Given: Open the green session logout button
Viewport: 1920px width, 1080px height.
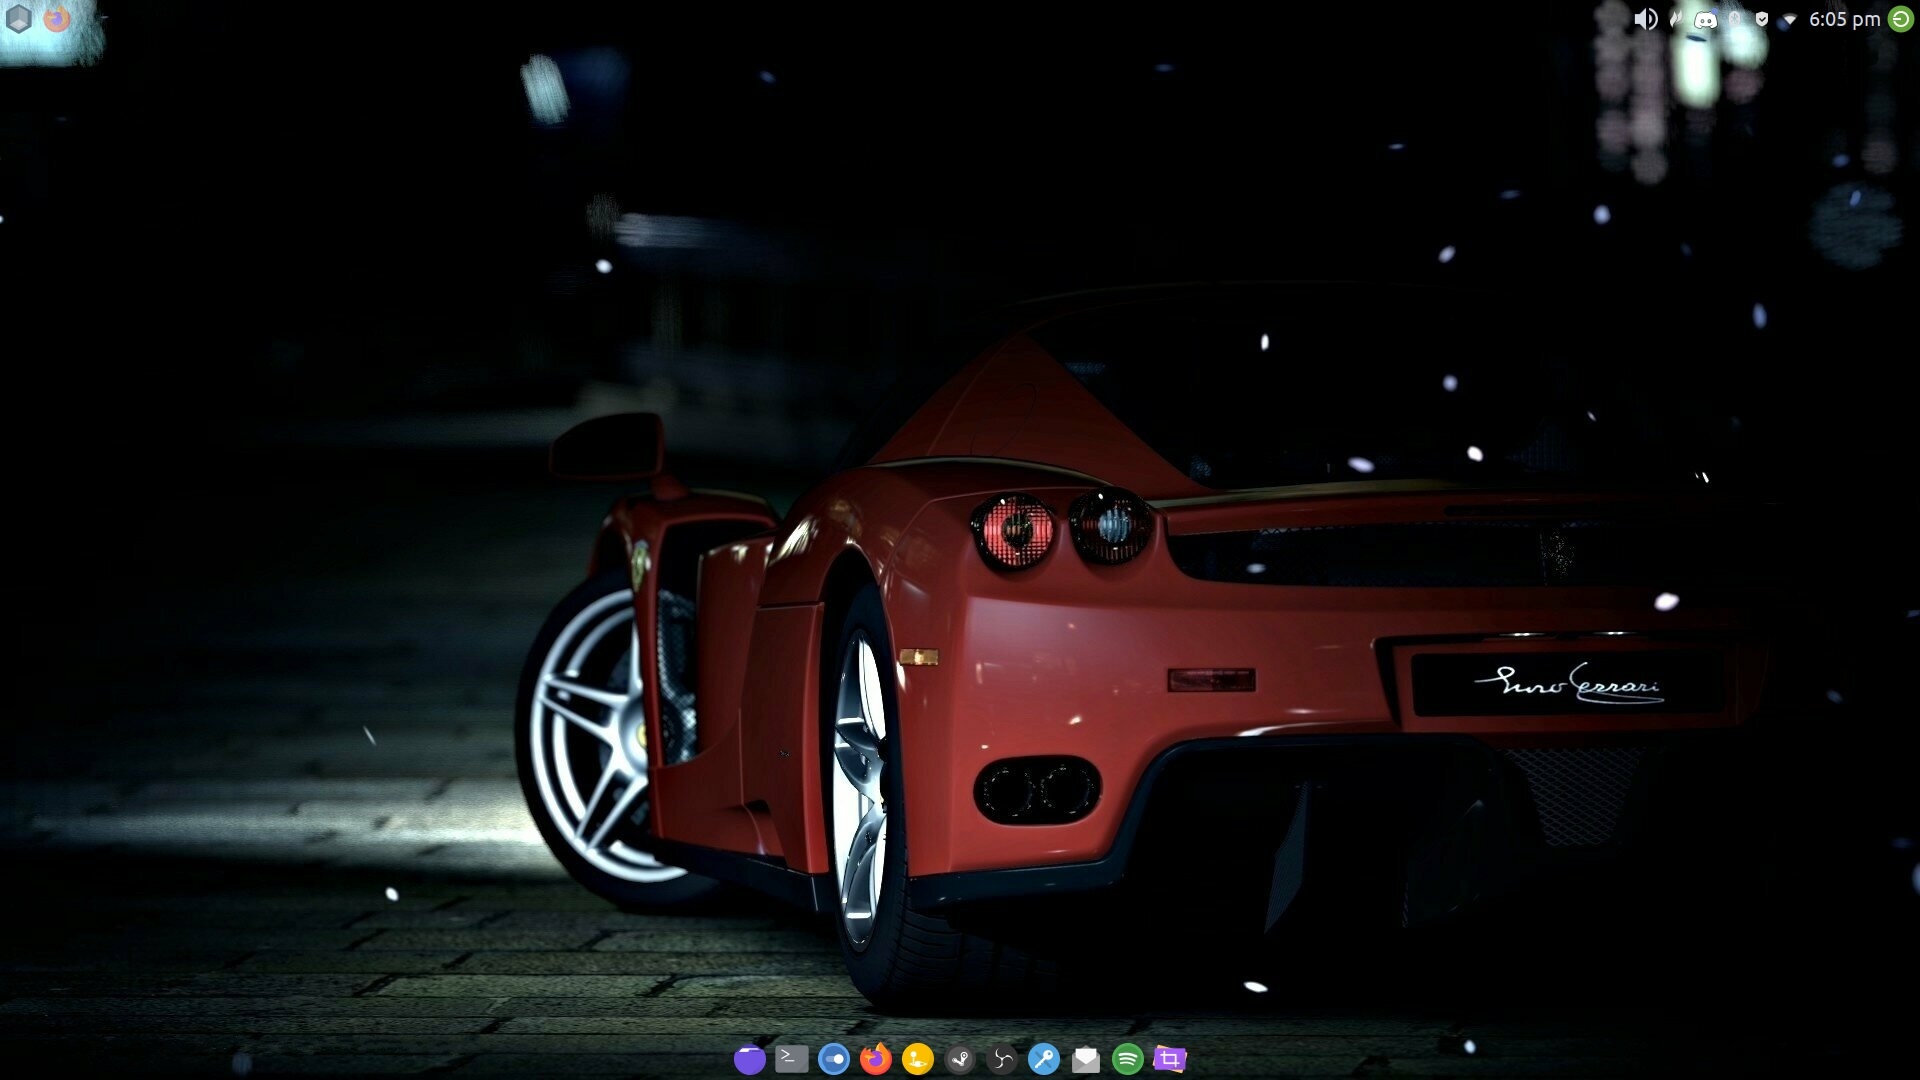Looking at the screenshot, I should tap(1900, 19).
